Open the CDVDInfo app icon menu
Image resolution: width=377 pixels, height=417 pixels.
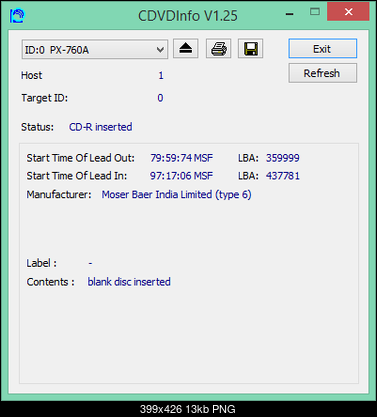(x=17, y=15)
